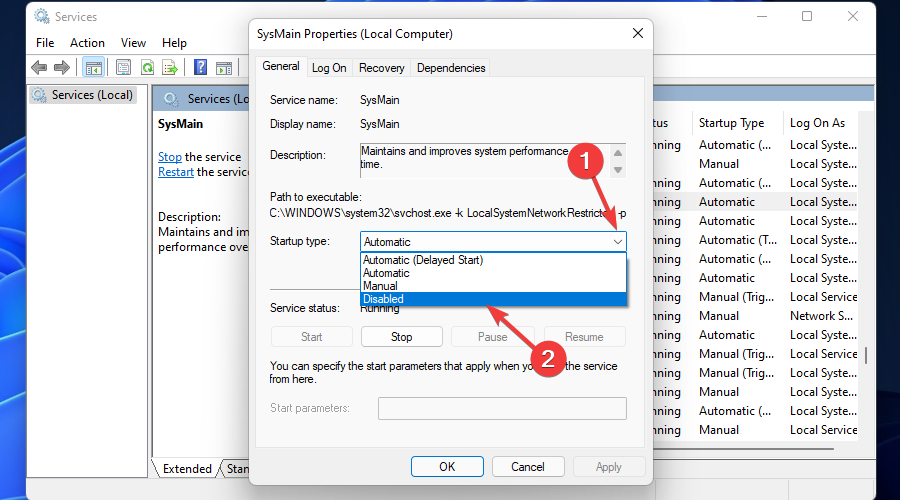
Task: Click the "Network S..." log on cell
Action: (x=821, y=316)
